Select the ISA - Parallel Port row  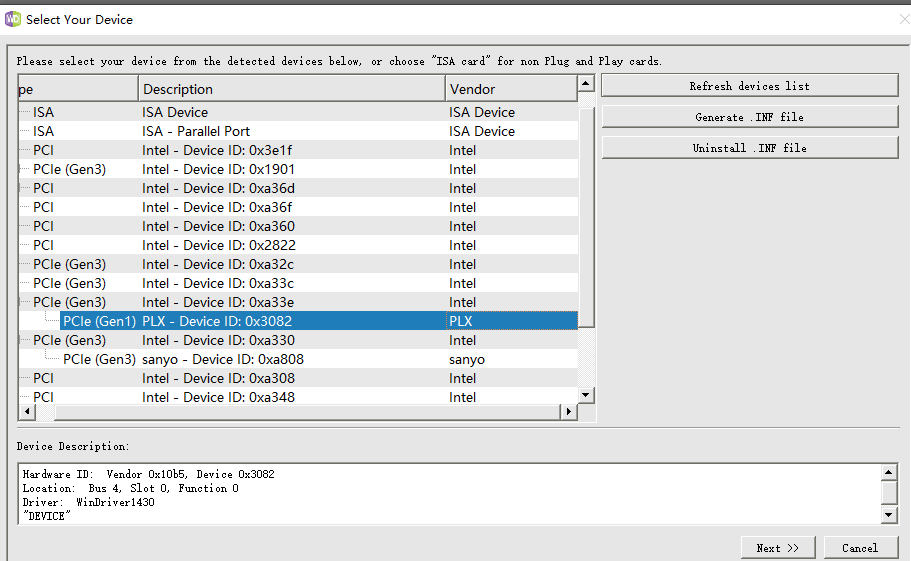tap(298, 131)
